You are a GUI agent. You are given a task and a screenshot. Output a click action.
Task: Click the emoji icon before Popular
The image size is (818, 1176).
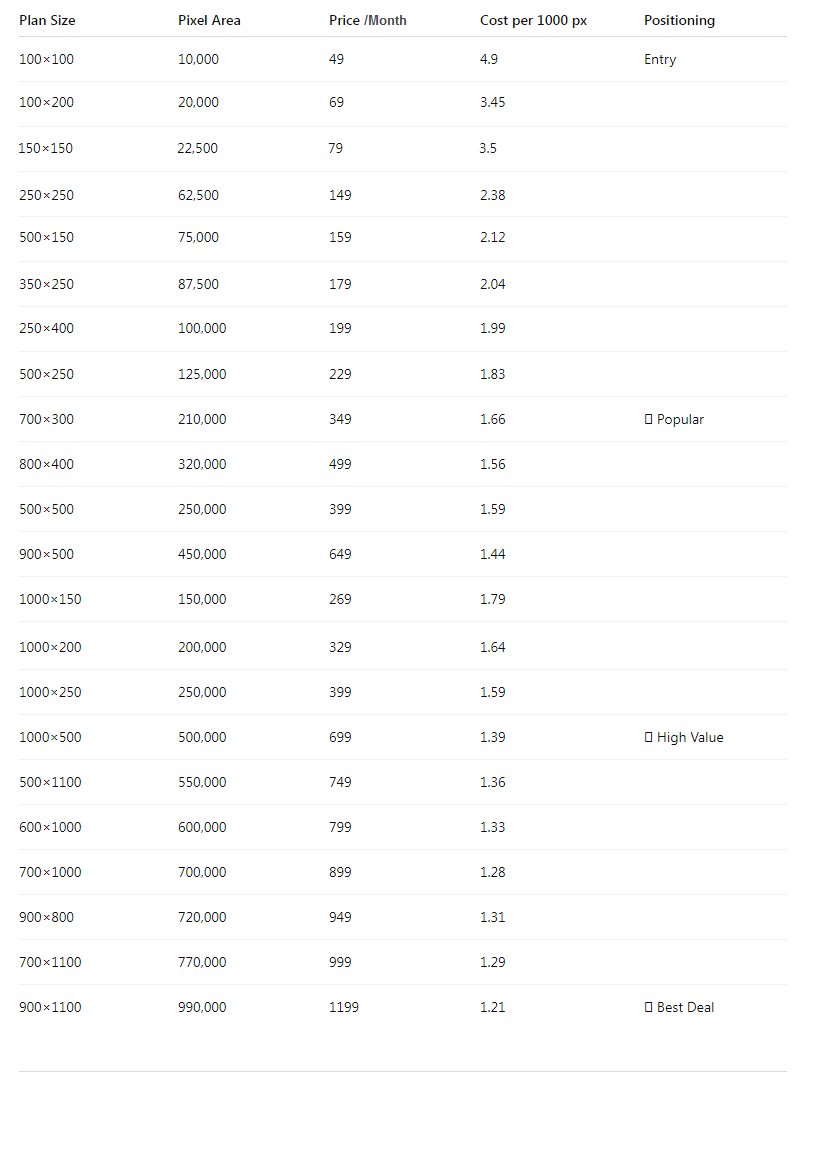pyautogui.click(x=649, y=420)
